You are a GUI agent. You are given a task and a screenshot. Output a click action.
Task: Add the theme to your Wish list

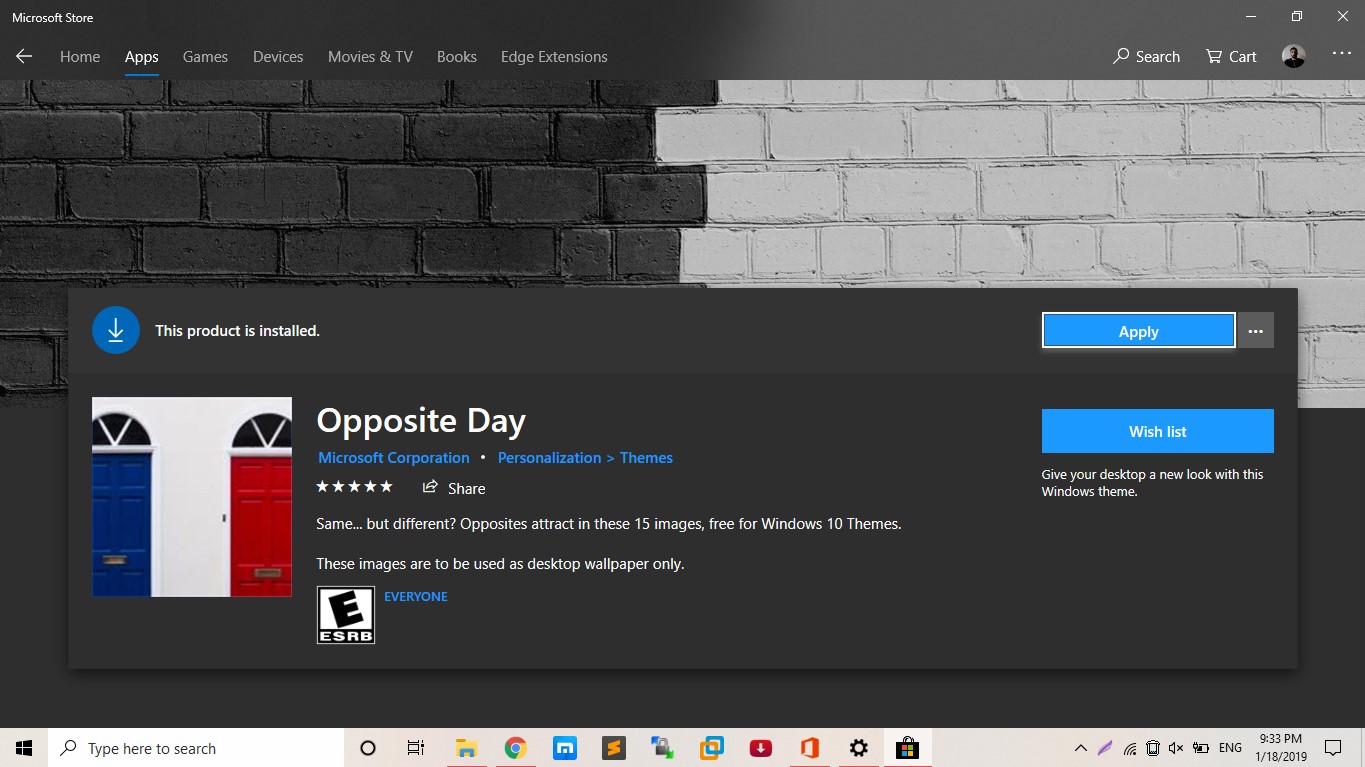point(1156,431)
